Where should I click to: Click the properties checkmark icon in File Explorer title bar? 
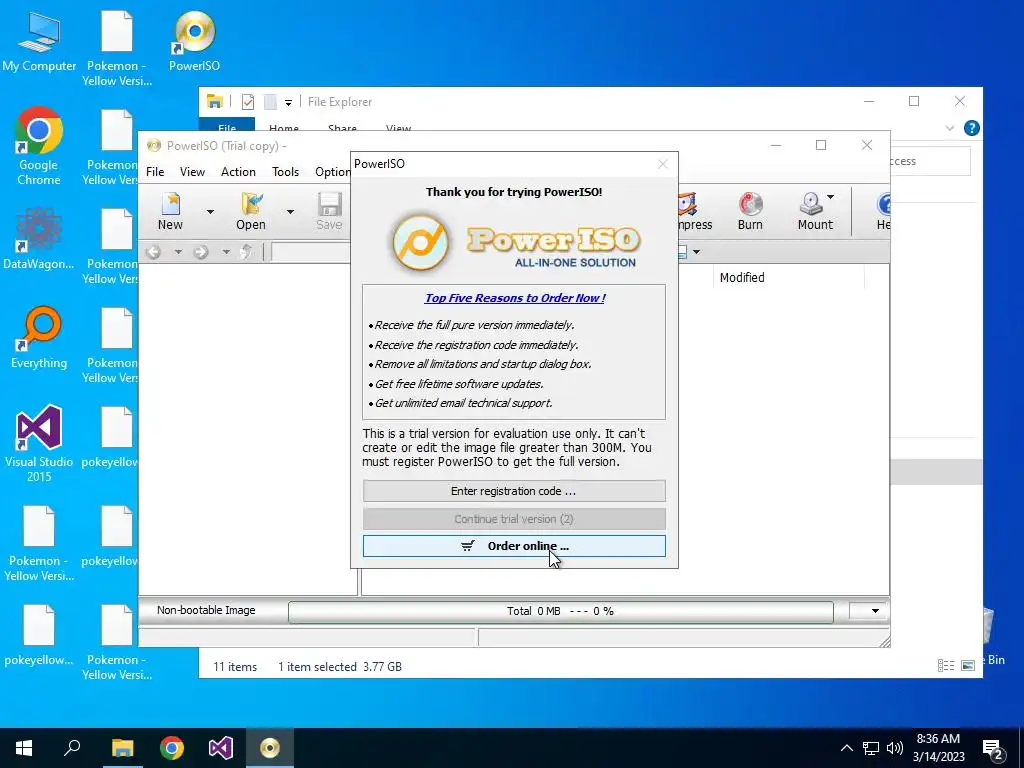click(x=248, y=102)
